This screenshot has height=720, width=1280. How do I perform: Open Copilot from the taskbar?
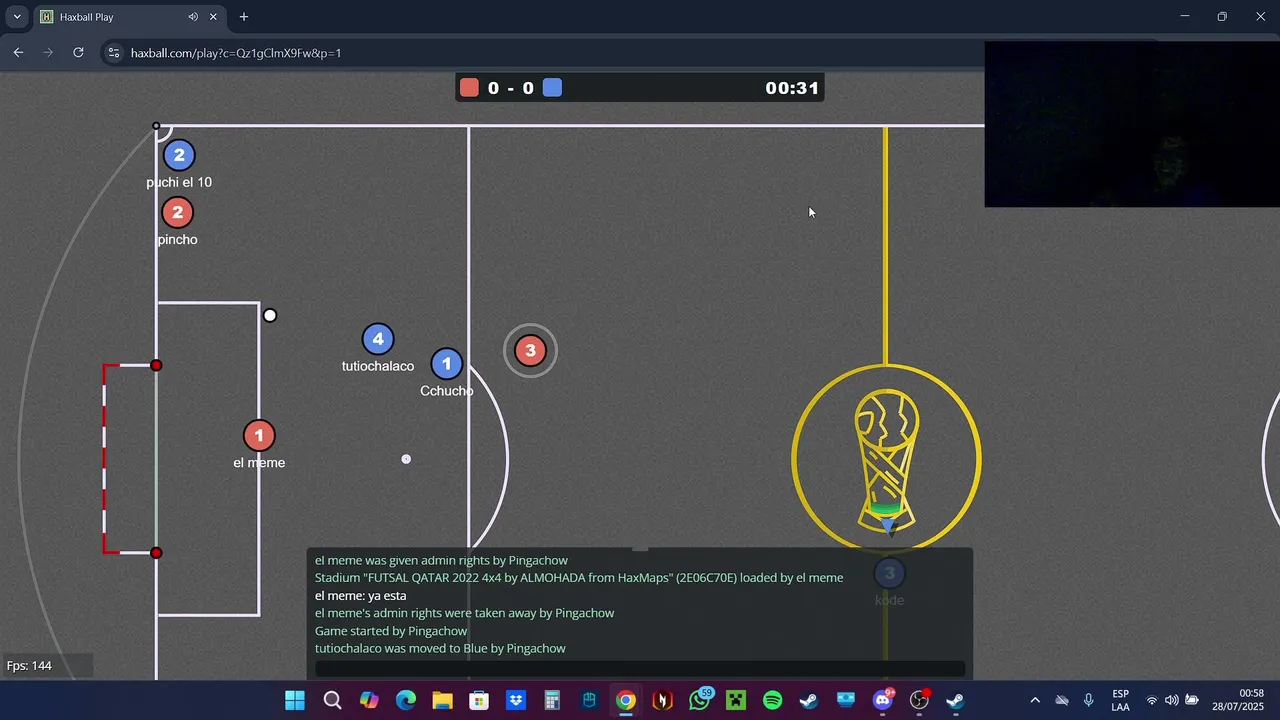pos(369,700)
